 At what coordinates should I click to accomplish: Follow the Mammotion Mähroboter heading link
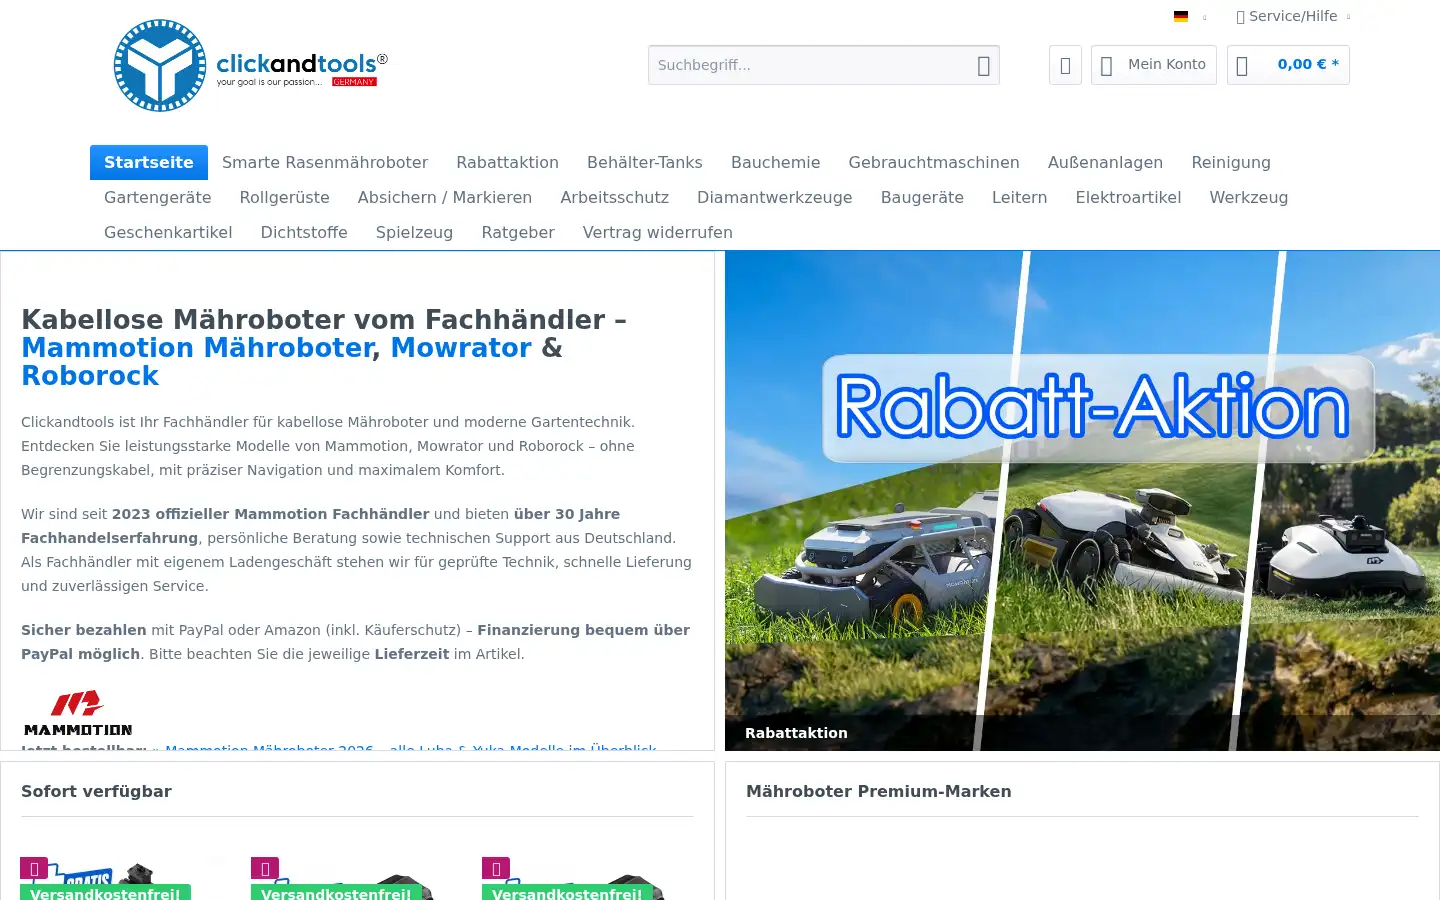[197, 348]
